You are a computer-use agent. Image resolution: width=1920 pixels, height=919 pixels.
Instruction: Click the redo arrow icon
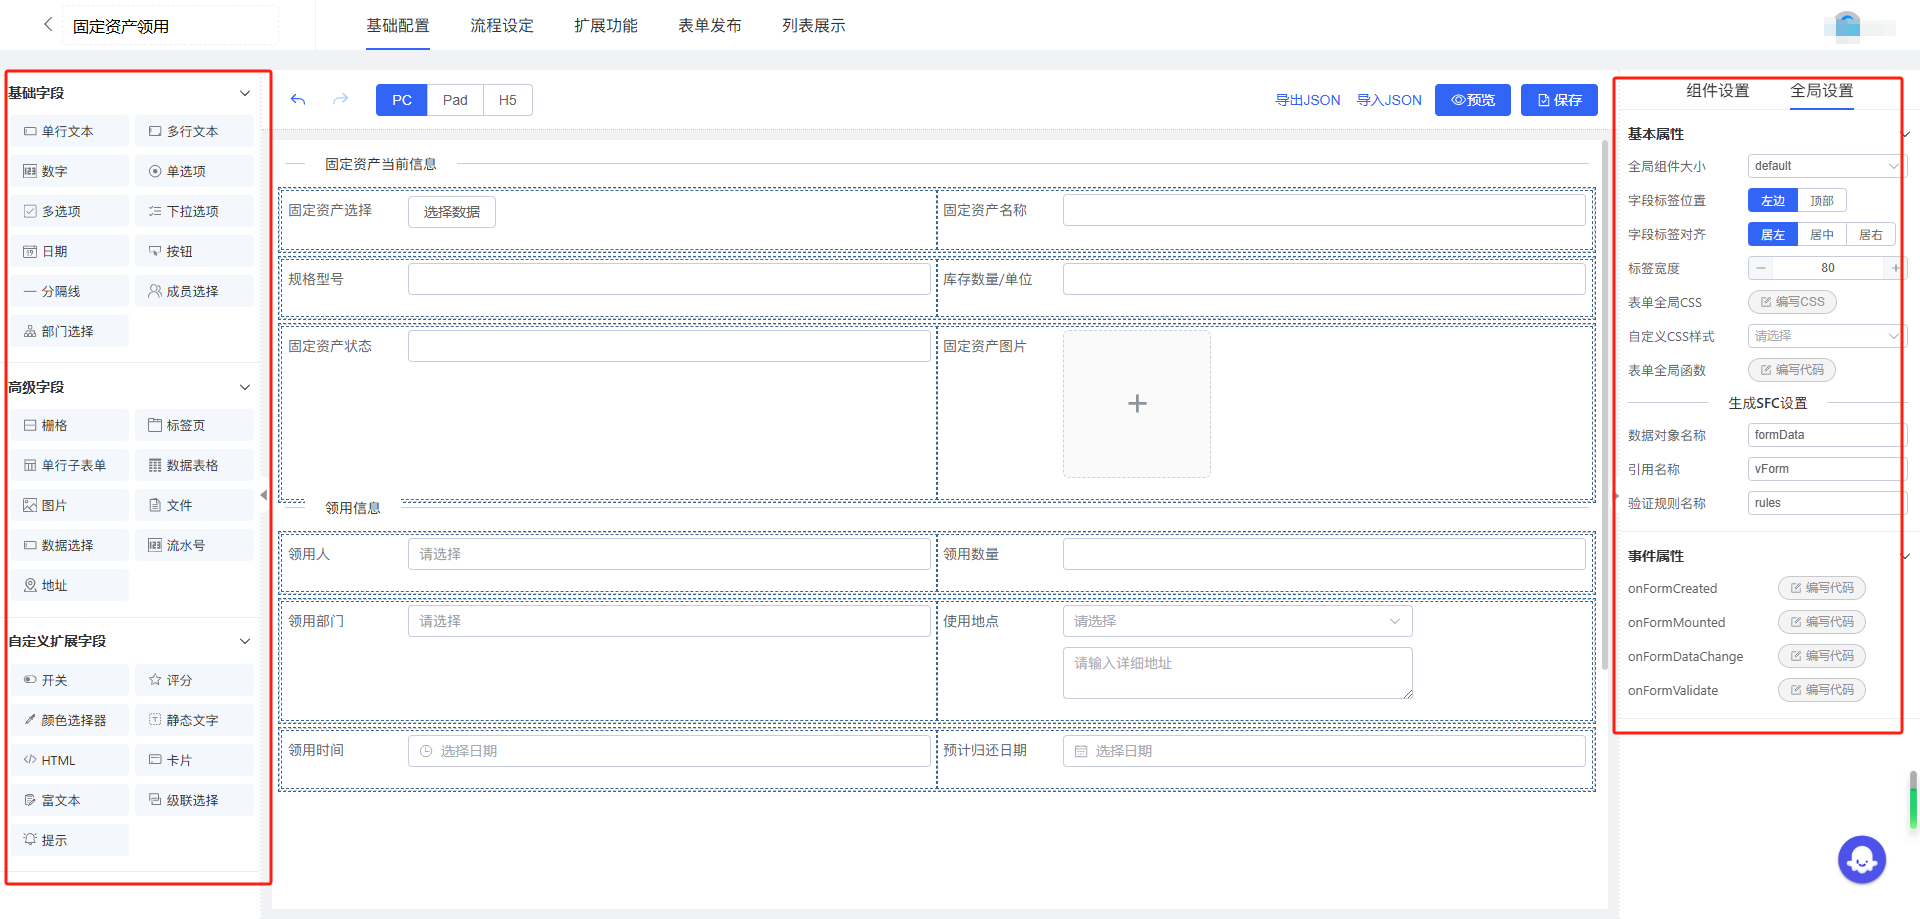[x=340, y=100]
